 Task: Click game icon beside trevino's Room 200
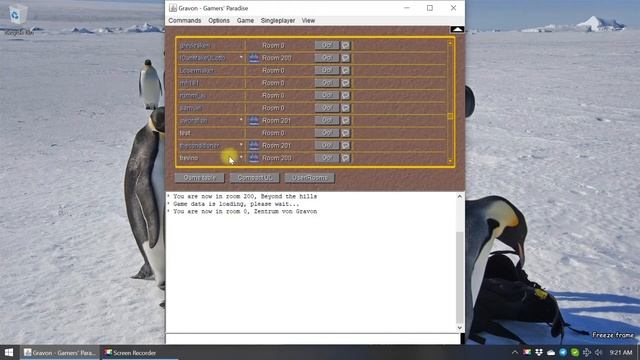pos(253,158)
